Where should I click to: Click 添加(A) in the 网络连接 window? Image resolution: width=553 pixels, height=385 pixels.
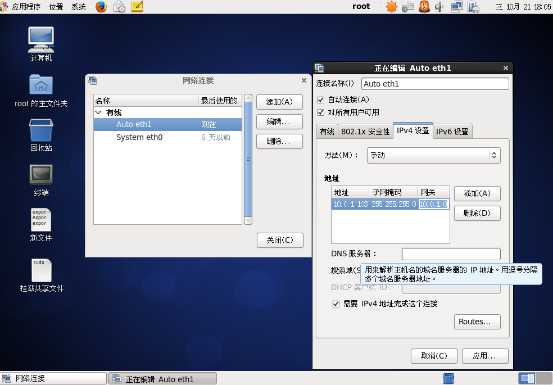pyautogui.click(x=279, y=102)
